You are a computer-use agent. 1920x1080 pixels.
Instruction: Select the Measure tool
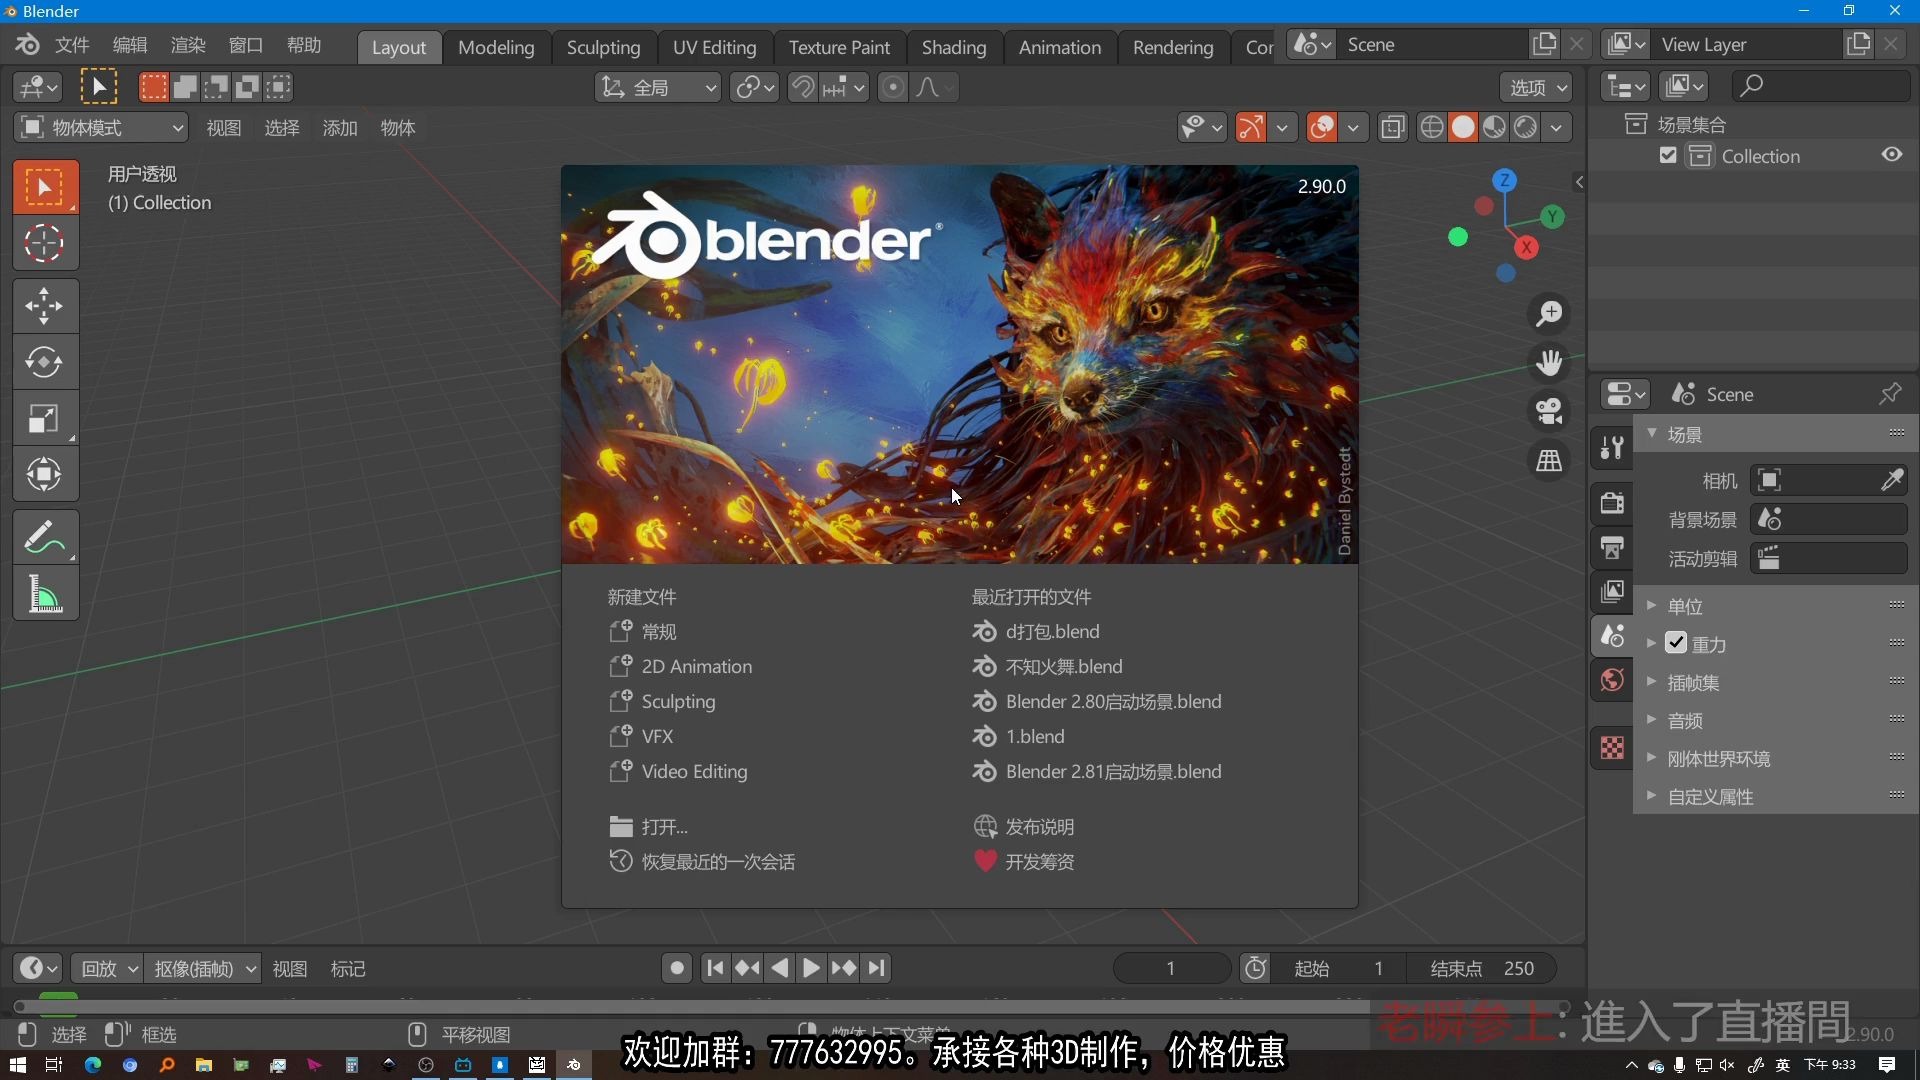45,594
